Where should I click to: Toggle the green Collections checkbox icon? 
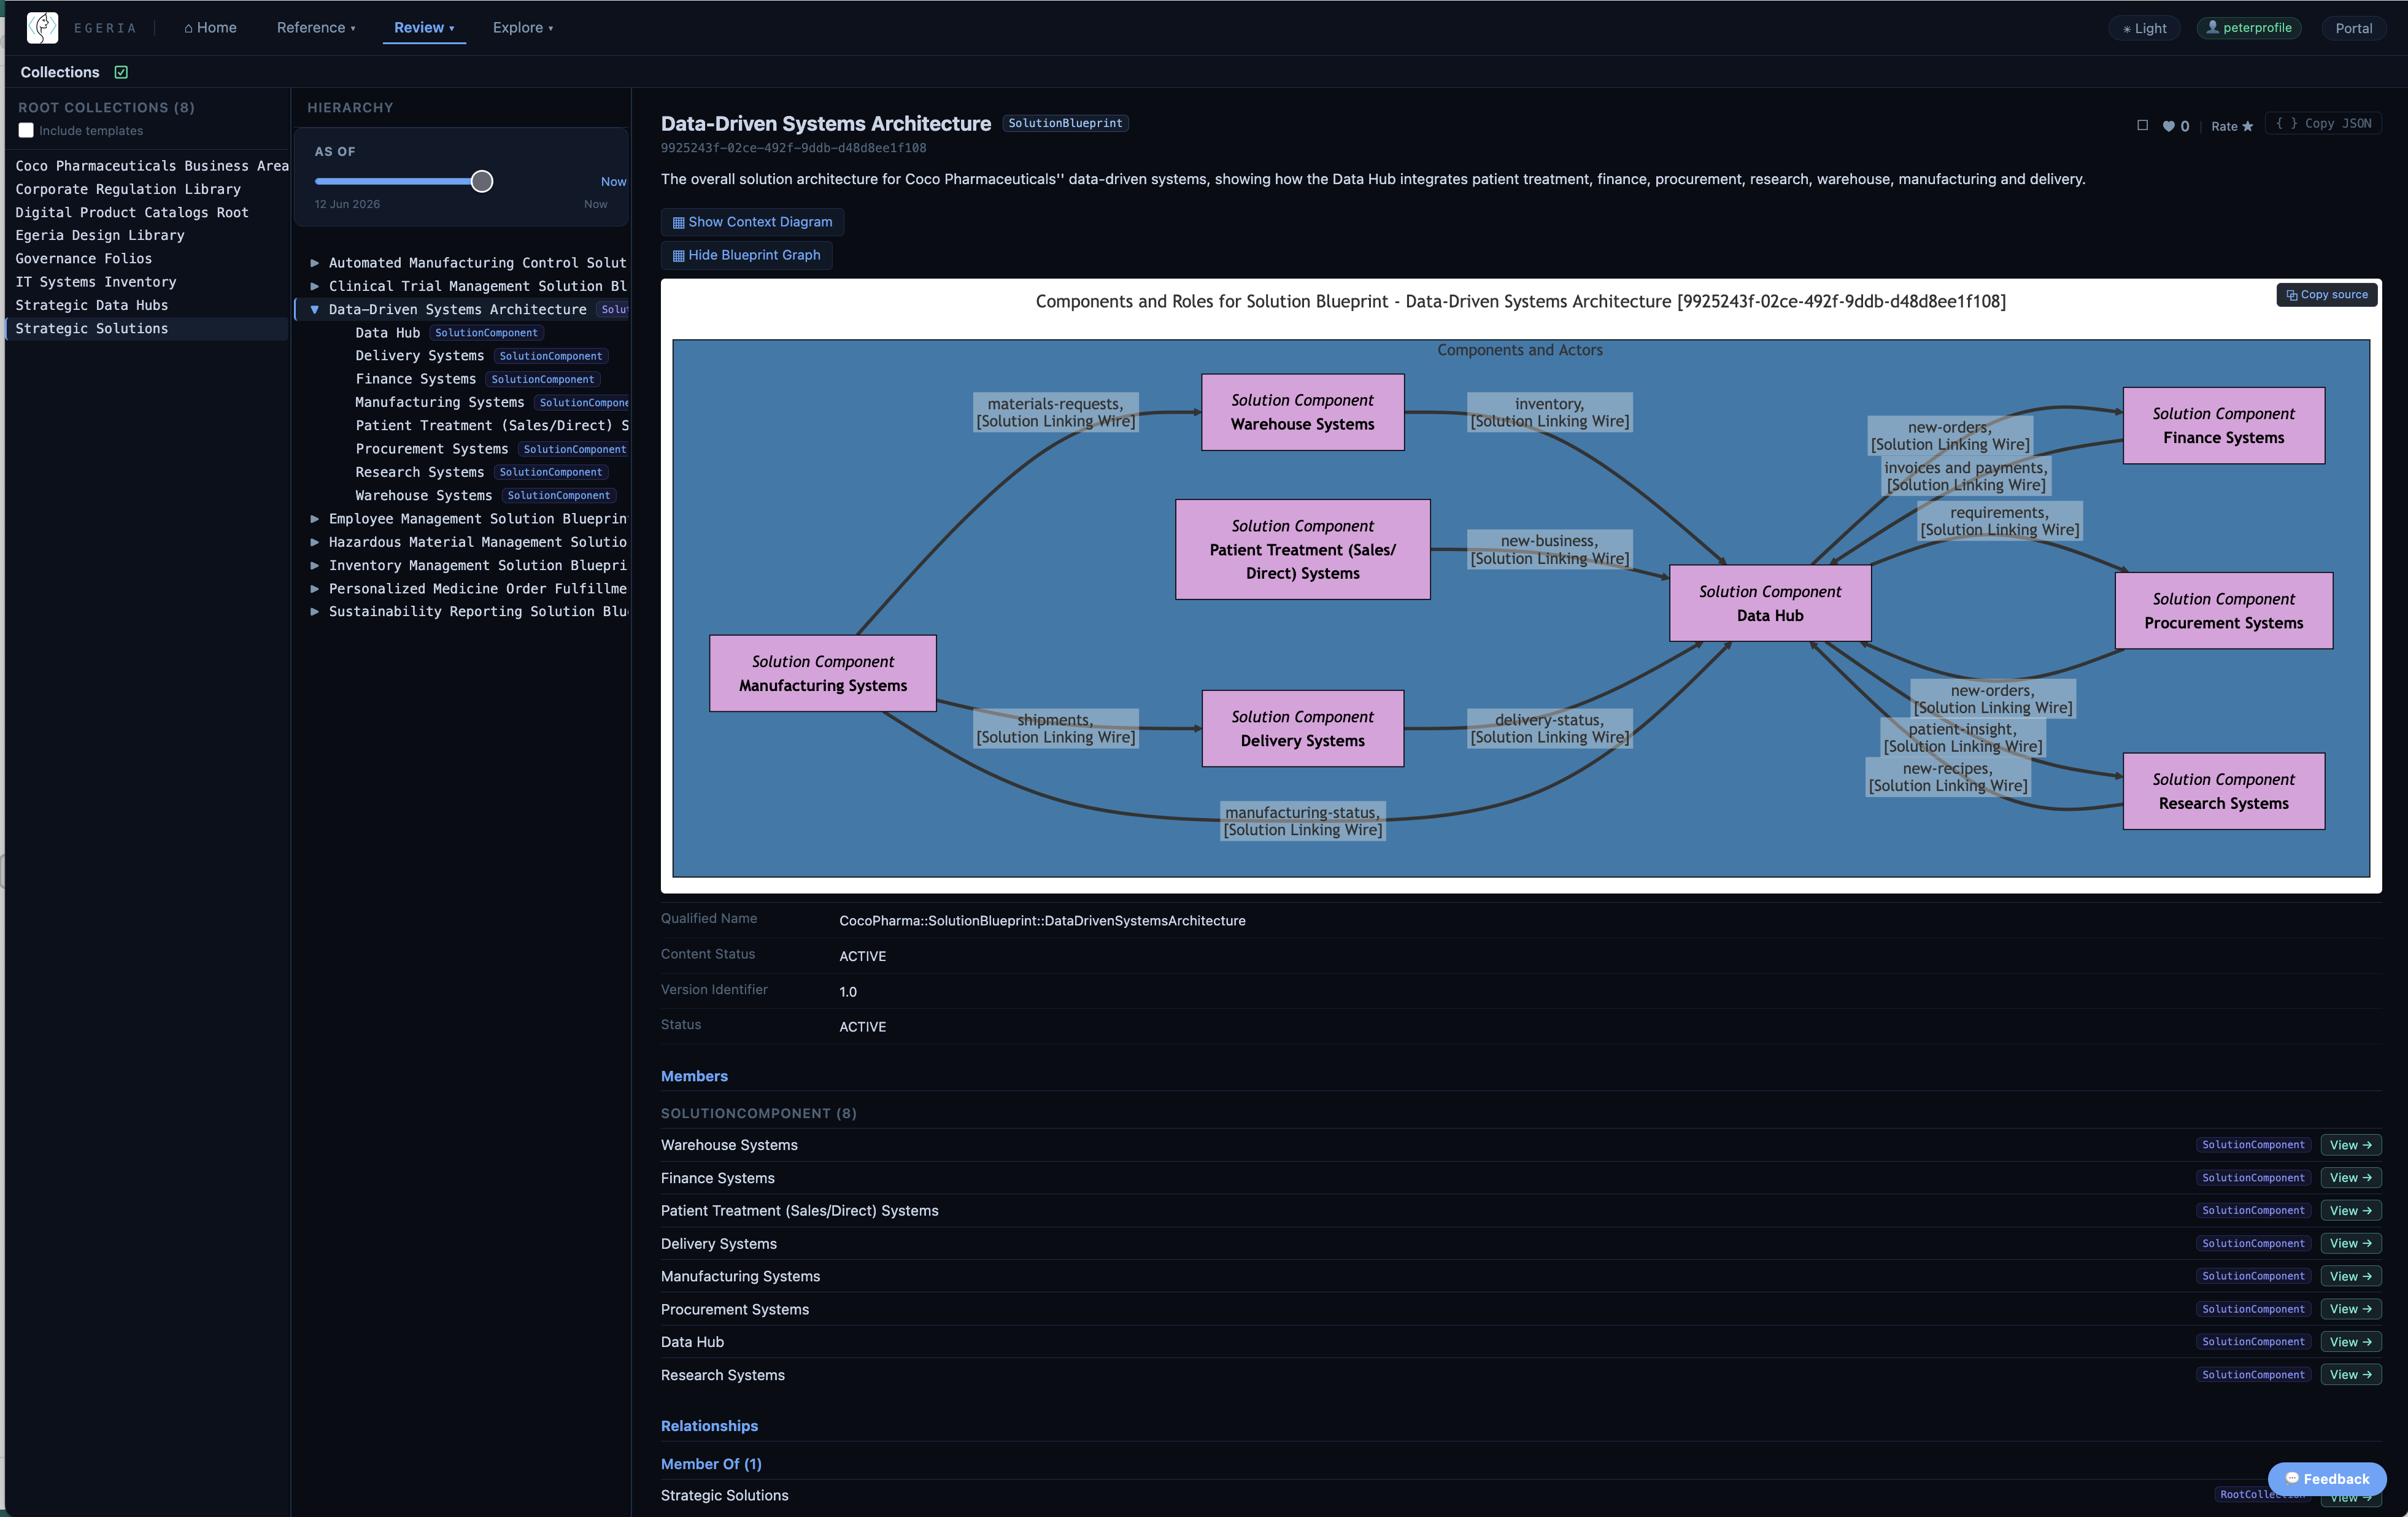(x=121, y=72)
